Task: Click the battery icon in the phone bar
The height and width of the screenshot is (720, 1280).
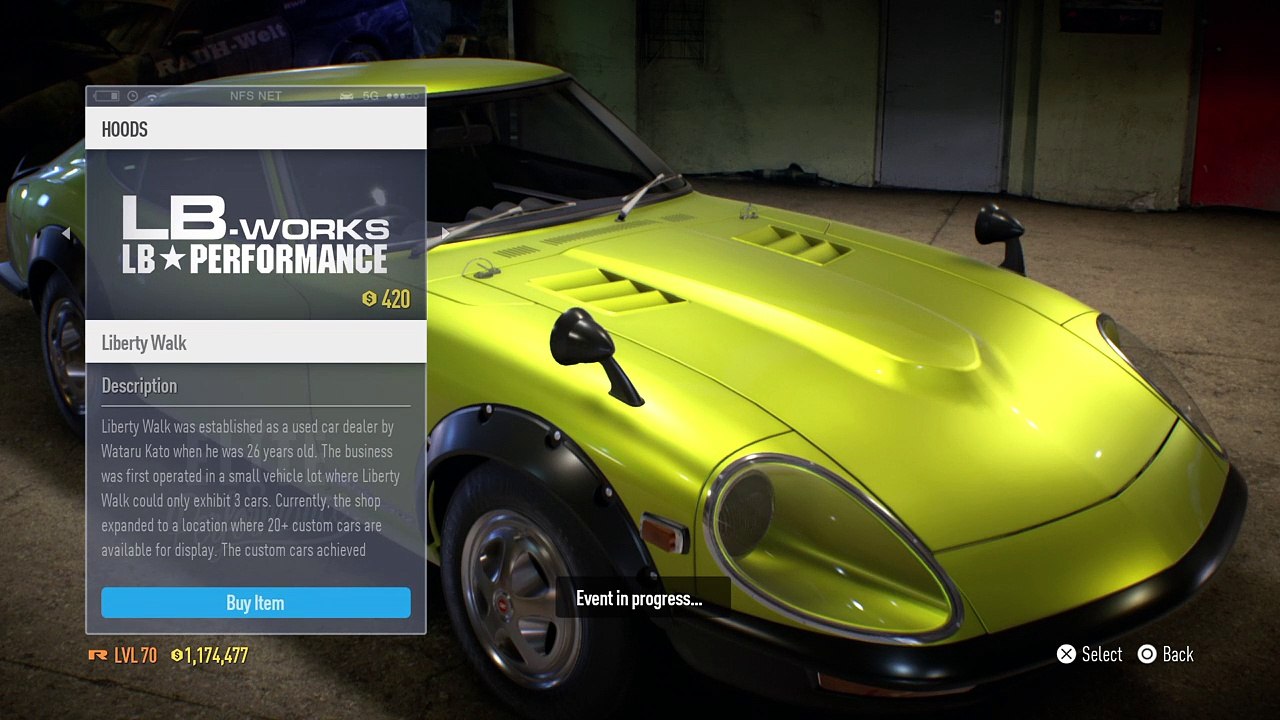Action: pyautogui.click(x=107, y=96)
